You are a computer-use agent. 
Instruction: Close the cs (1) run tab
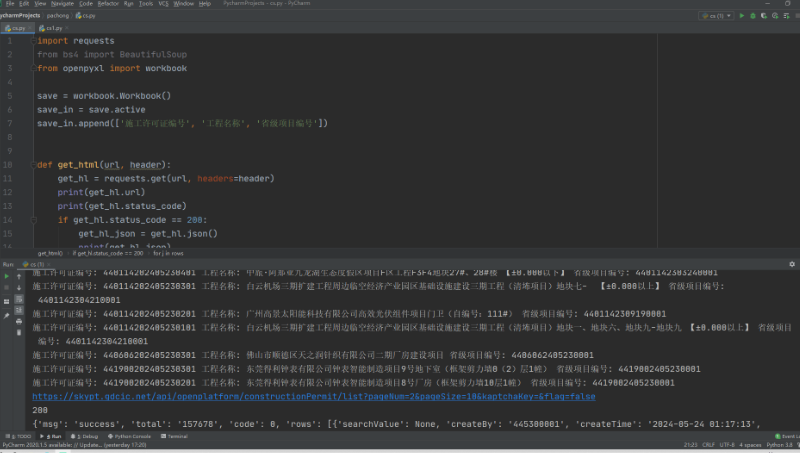pyautogui.click(x=49, y=264)
